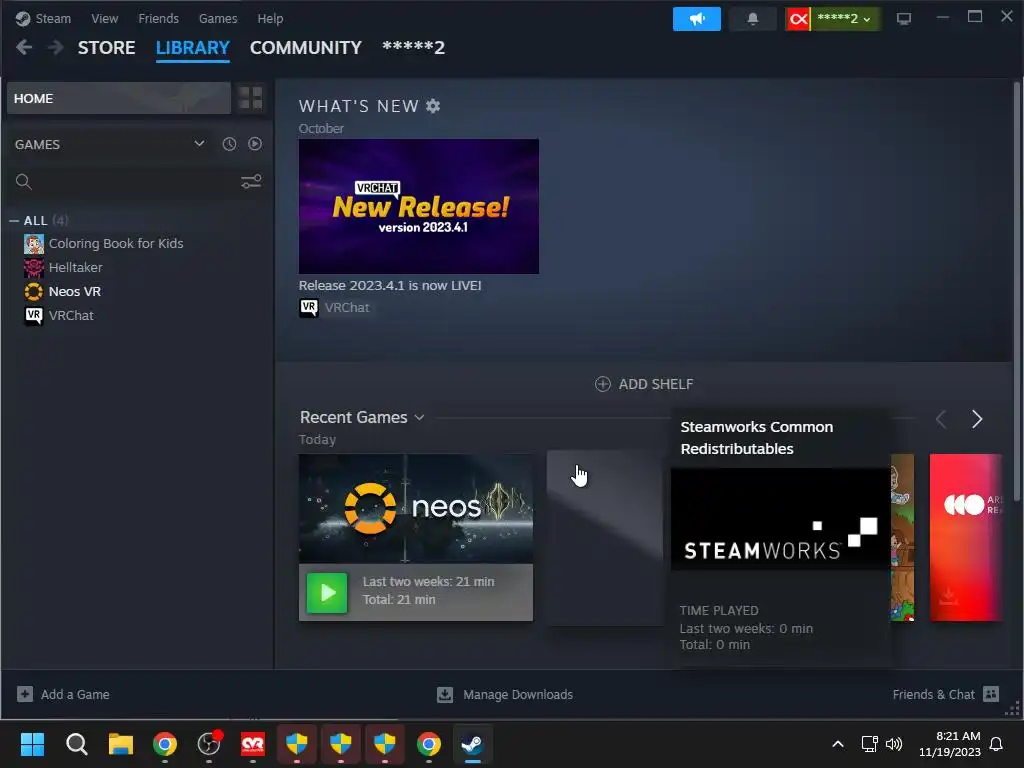Click the 'Last two weeks: 21 min' text

pos(428,581)
